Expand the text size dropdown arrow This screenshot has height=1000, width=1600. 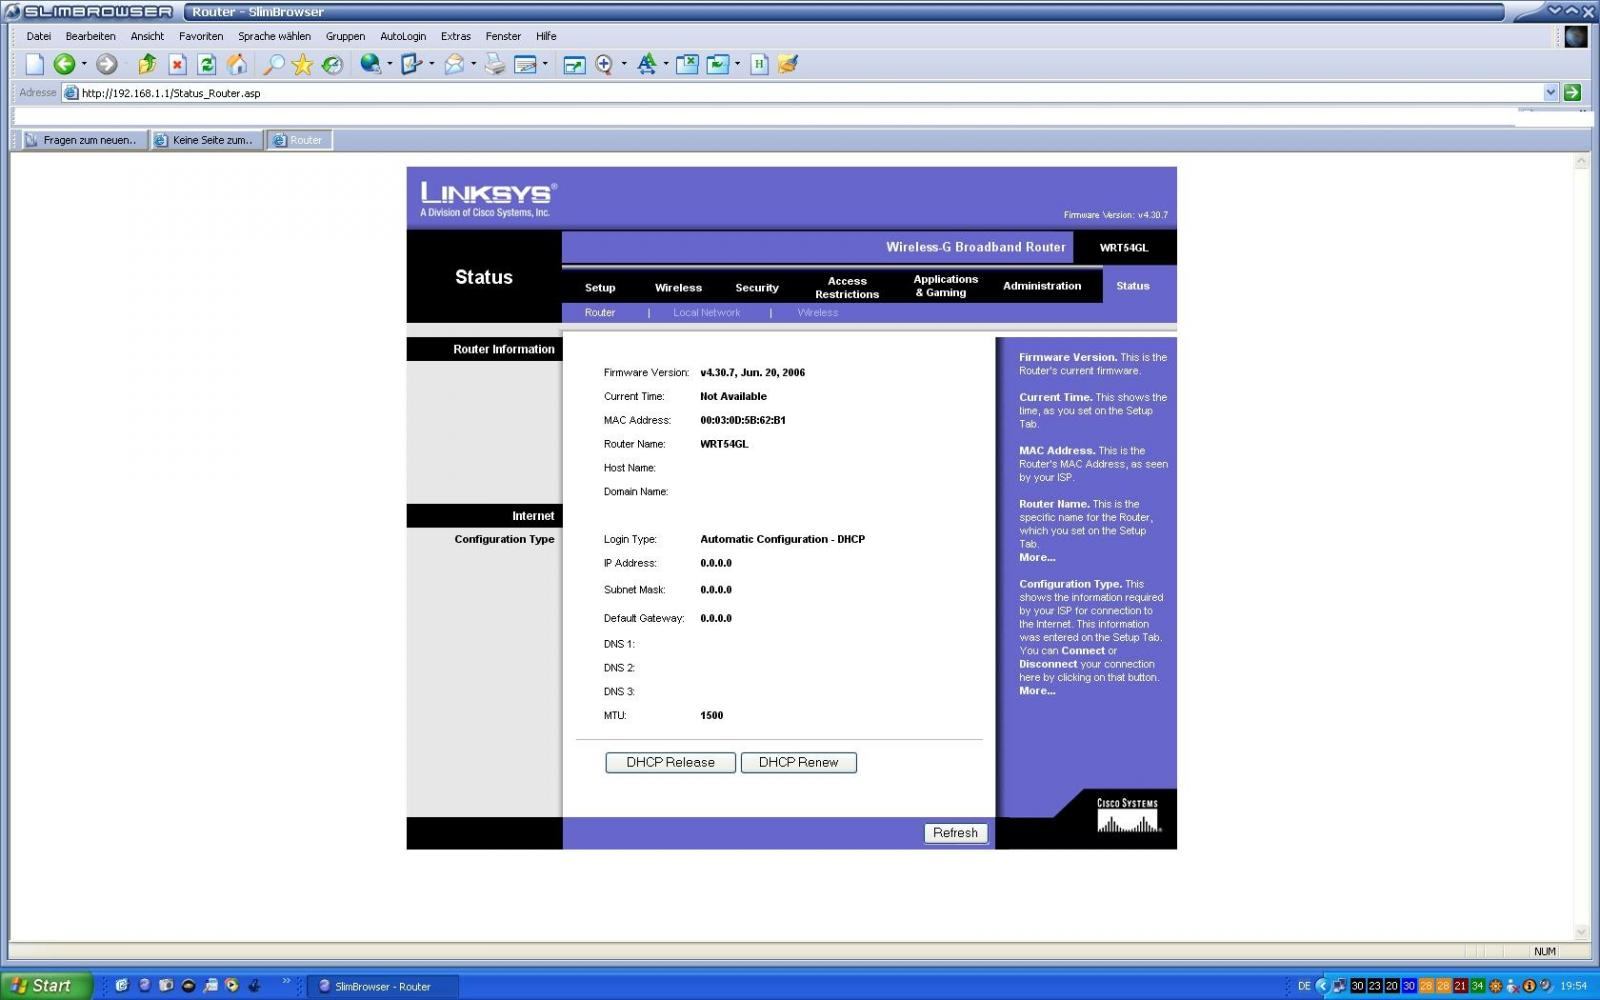coord(666,64)
